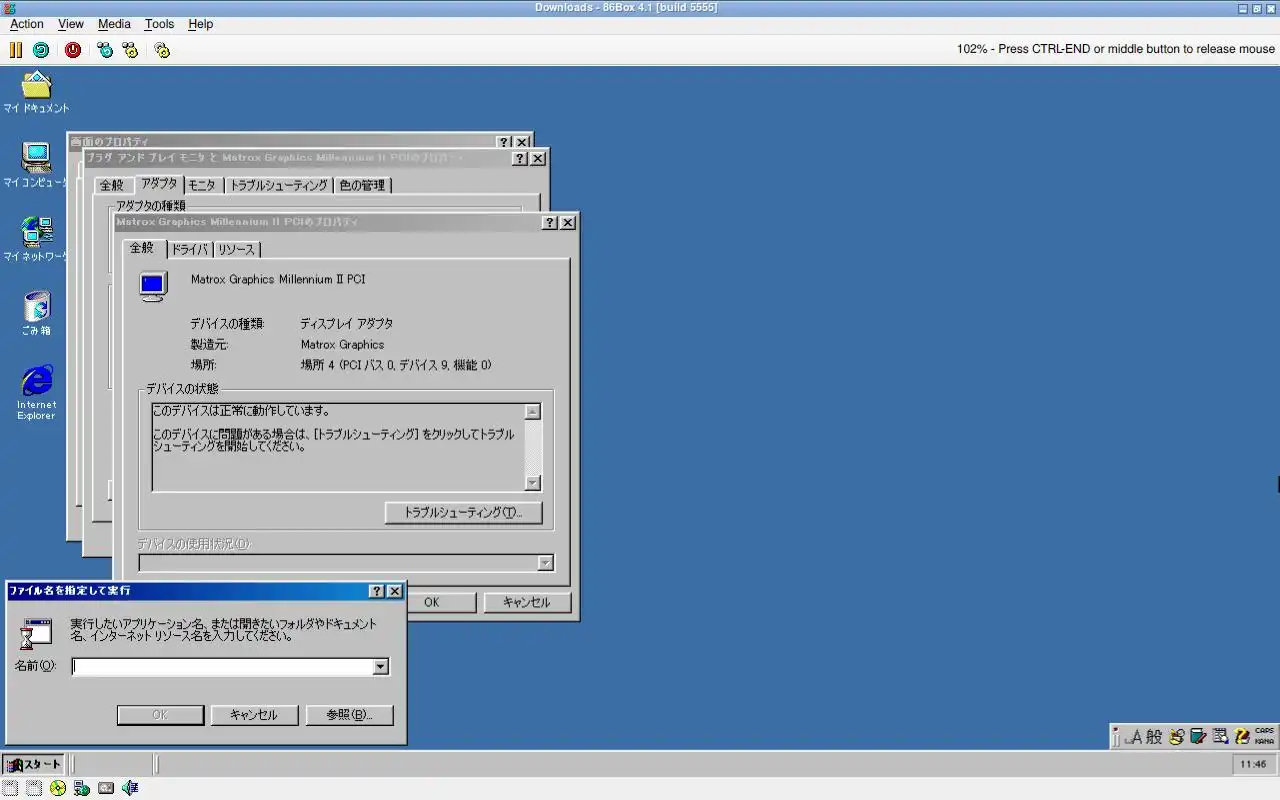Open 86Box settings via the last toolbar icon
The width and height of the screenshot is (1280, 800).
[x=162, y=49]
